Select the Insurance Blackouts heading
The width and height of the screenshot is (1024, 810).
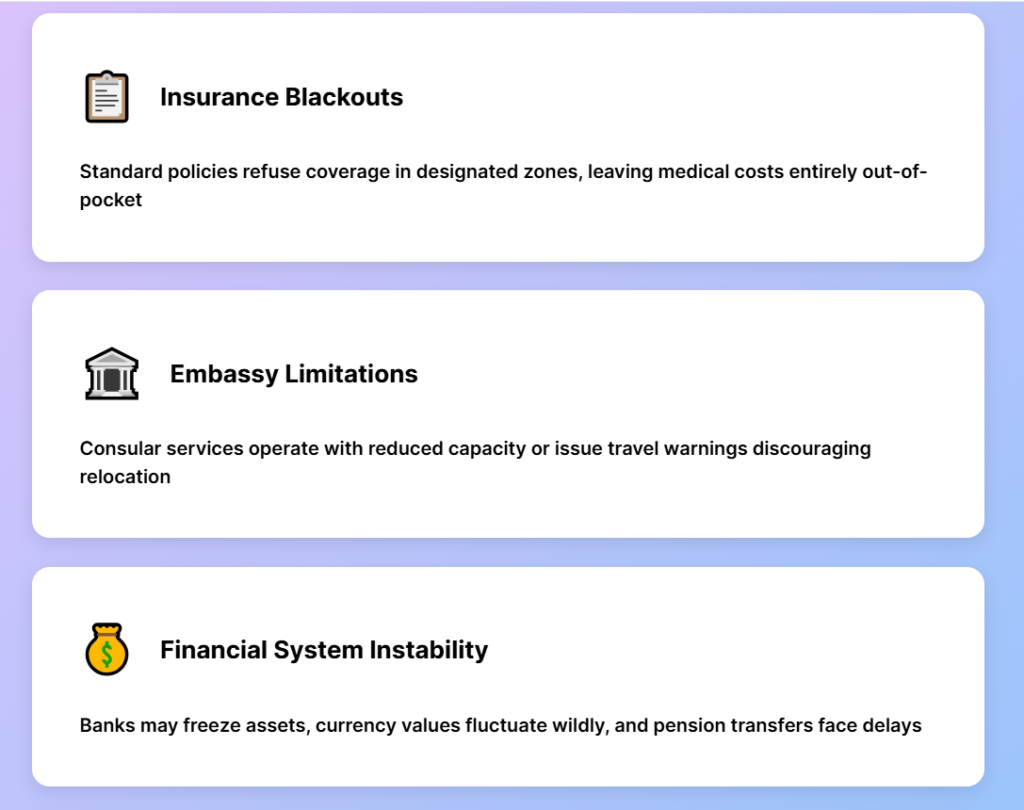281,97
